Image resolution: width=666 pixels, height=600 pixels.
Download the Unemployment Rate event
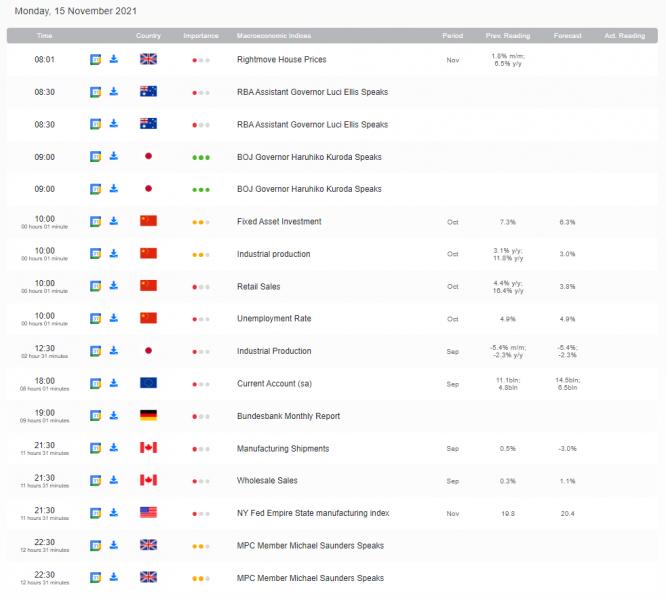coord(114,318)
